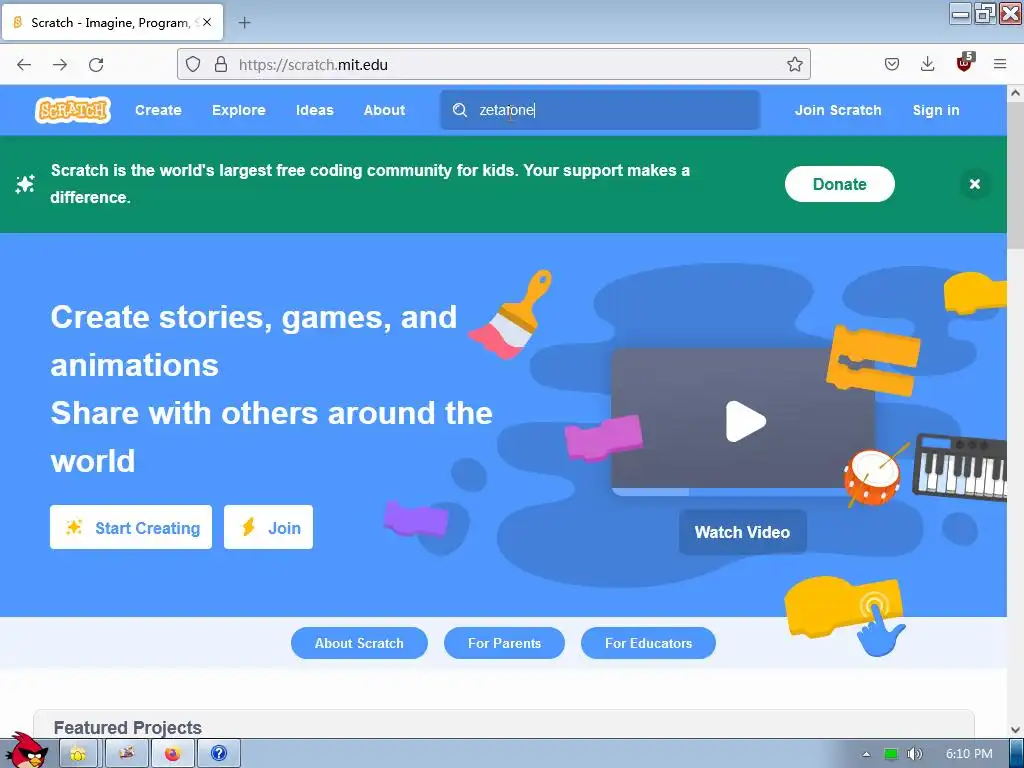The width and height of the screenshot is (1024, 768).
Task: Click page scrollbar up arrow
Action: (x=1016, y=93)
